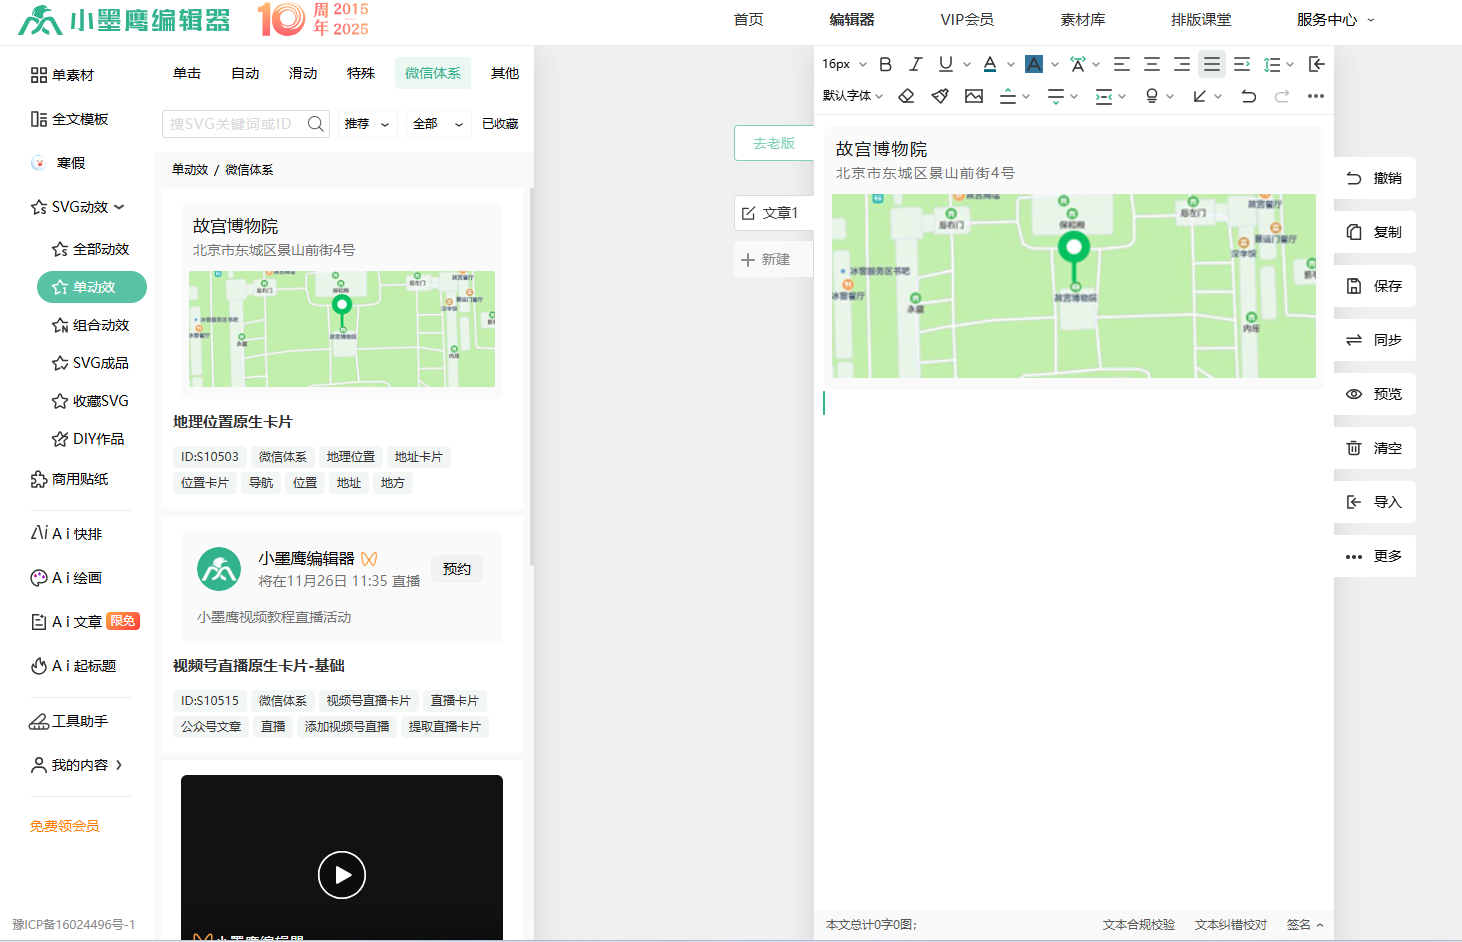1462x942 pixels.
Task: Apply italic formatting
Action: pos(914,63)
